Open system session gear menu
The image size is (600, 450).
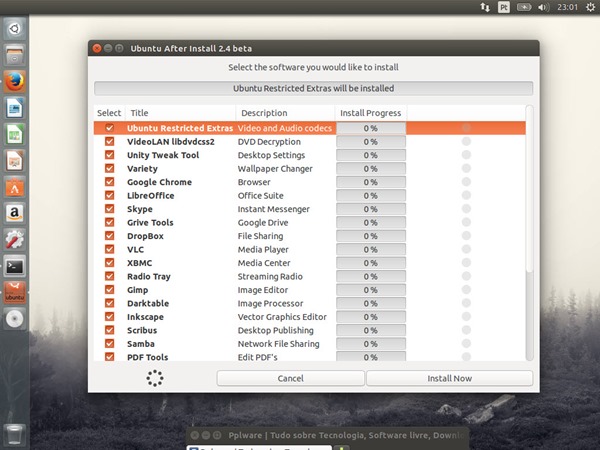pos(590,7)
